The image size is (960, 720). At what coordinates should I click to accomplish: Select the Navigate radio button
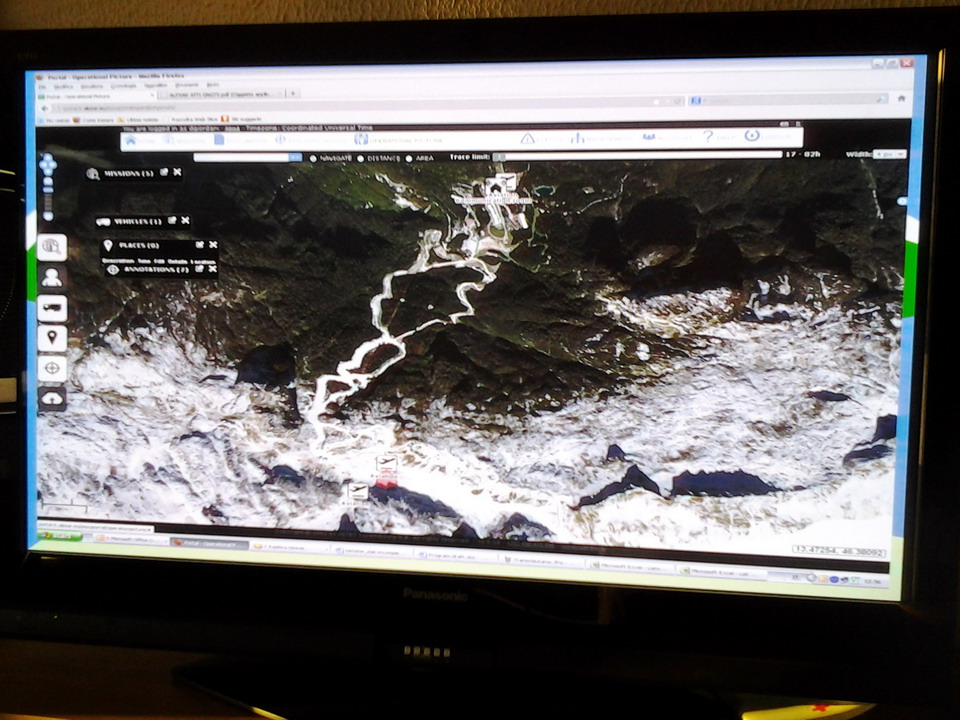(313, 158)
